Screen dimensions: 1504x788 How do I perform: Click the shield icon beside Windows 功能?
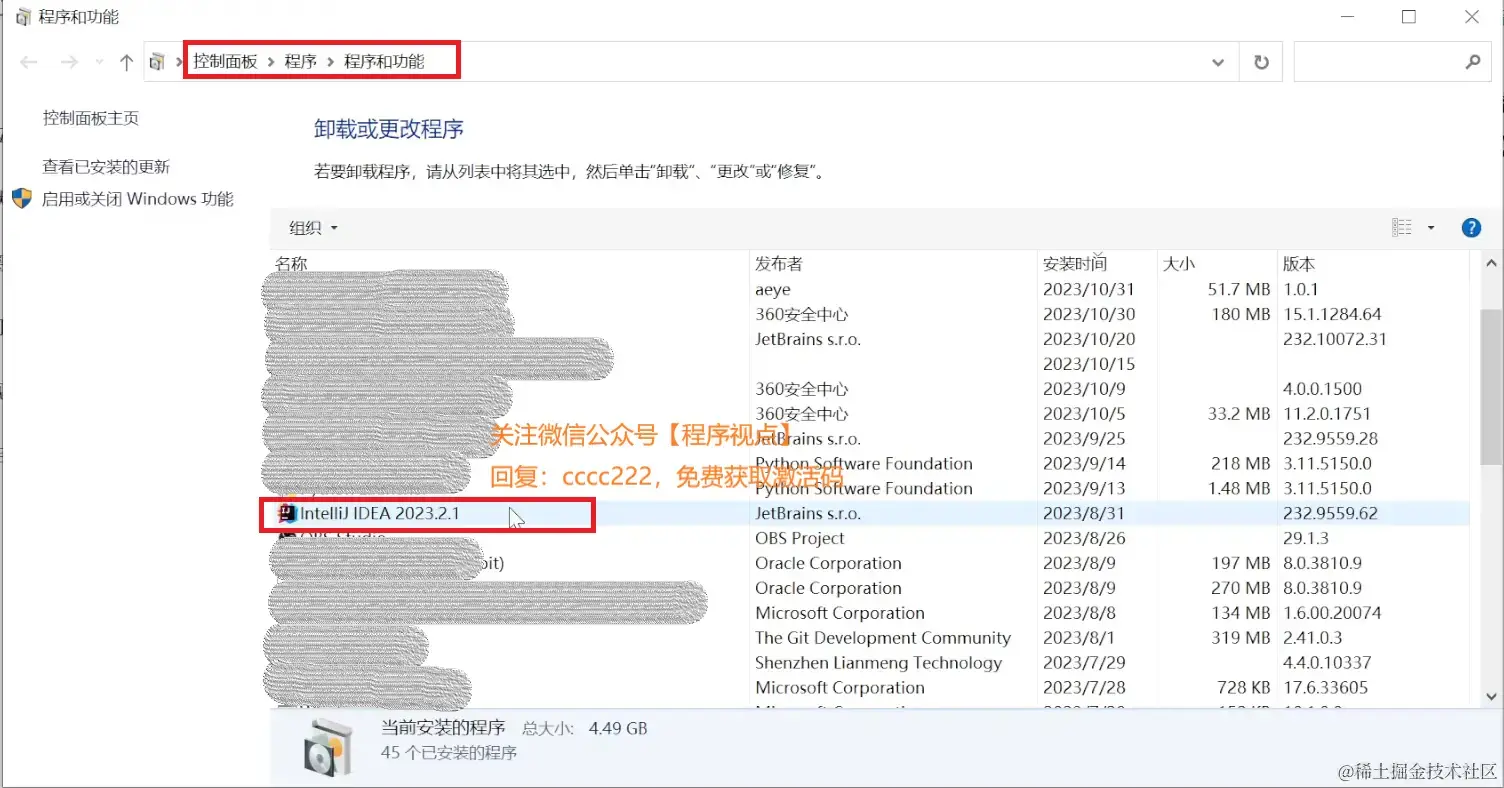point(22,198)
